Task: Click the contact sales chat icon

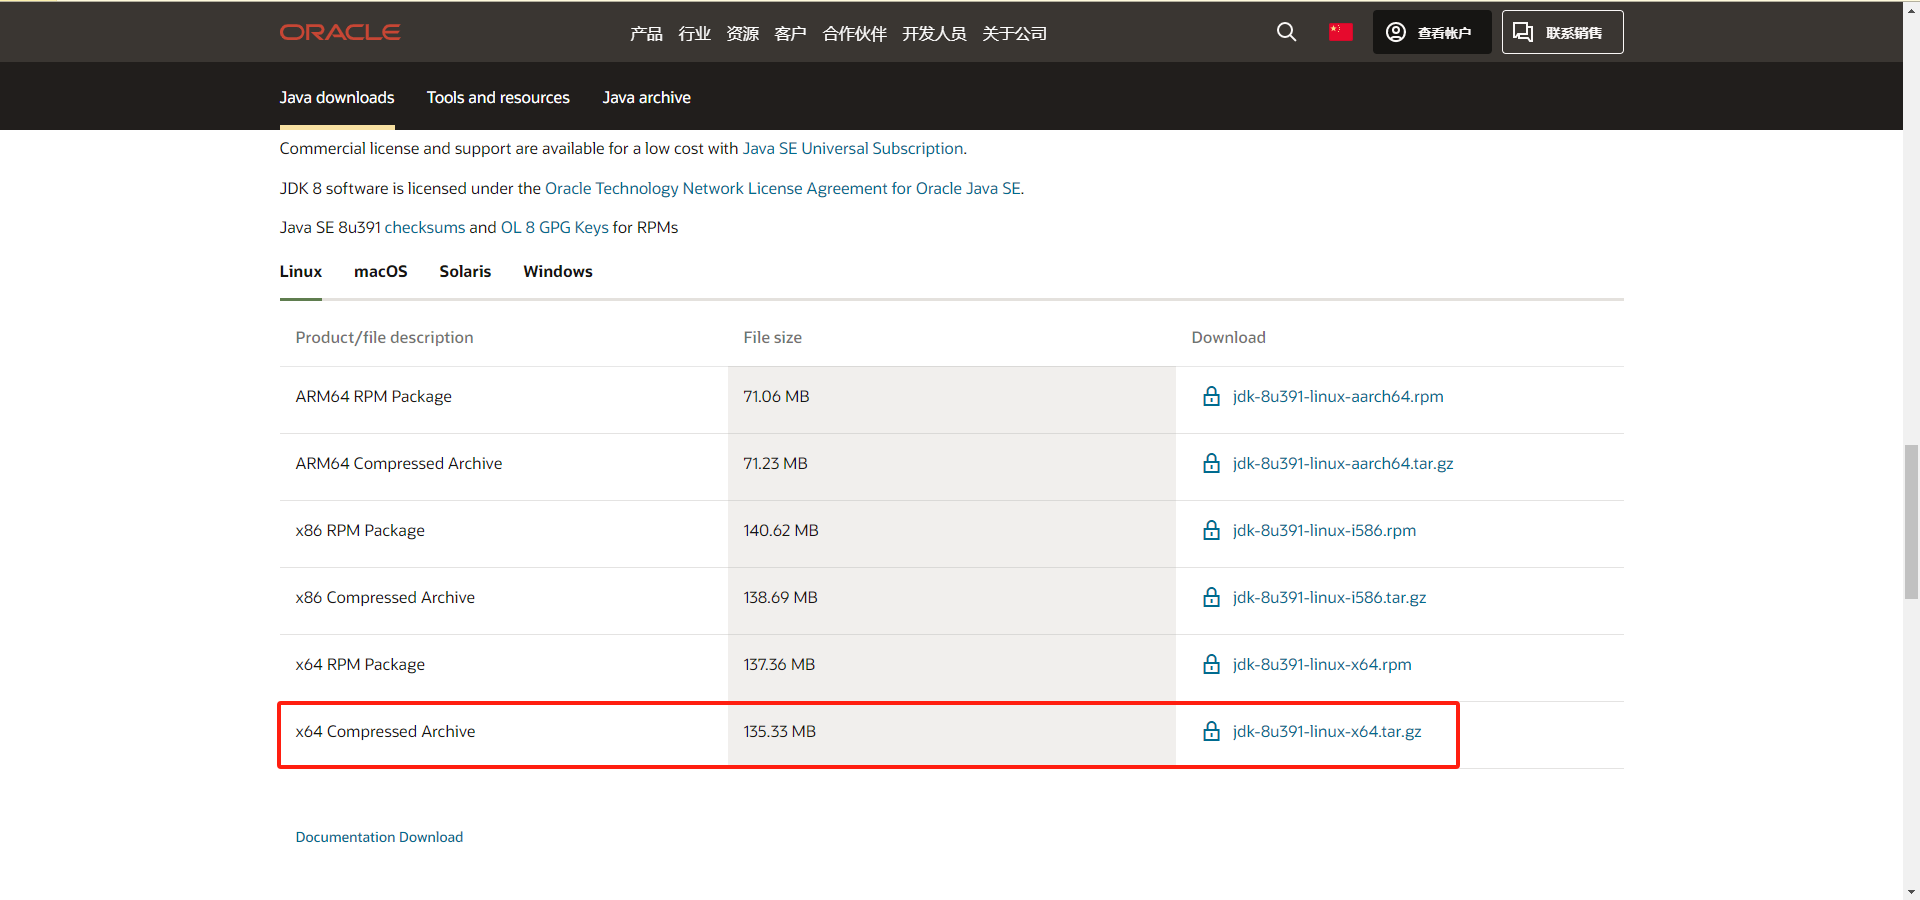Action: [x=1523, y=32]
